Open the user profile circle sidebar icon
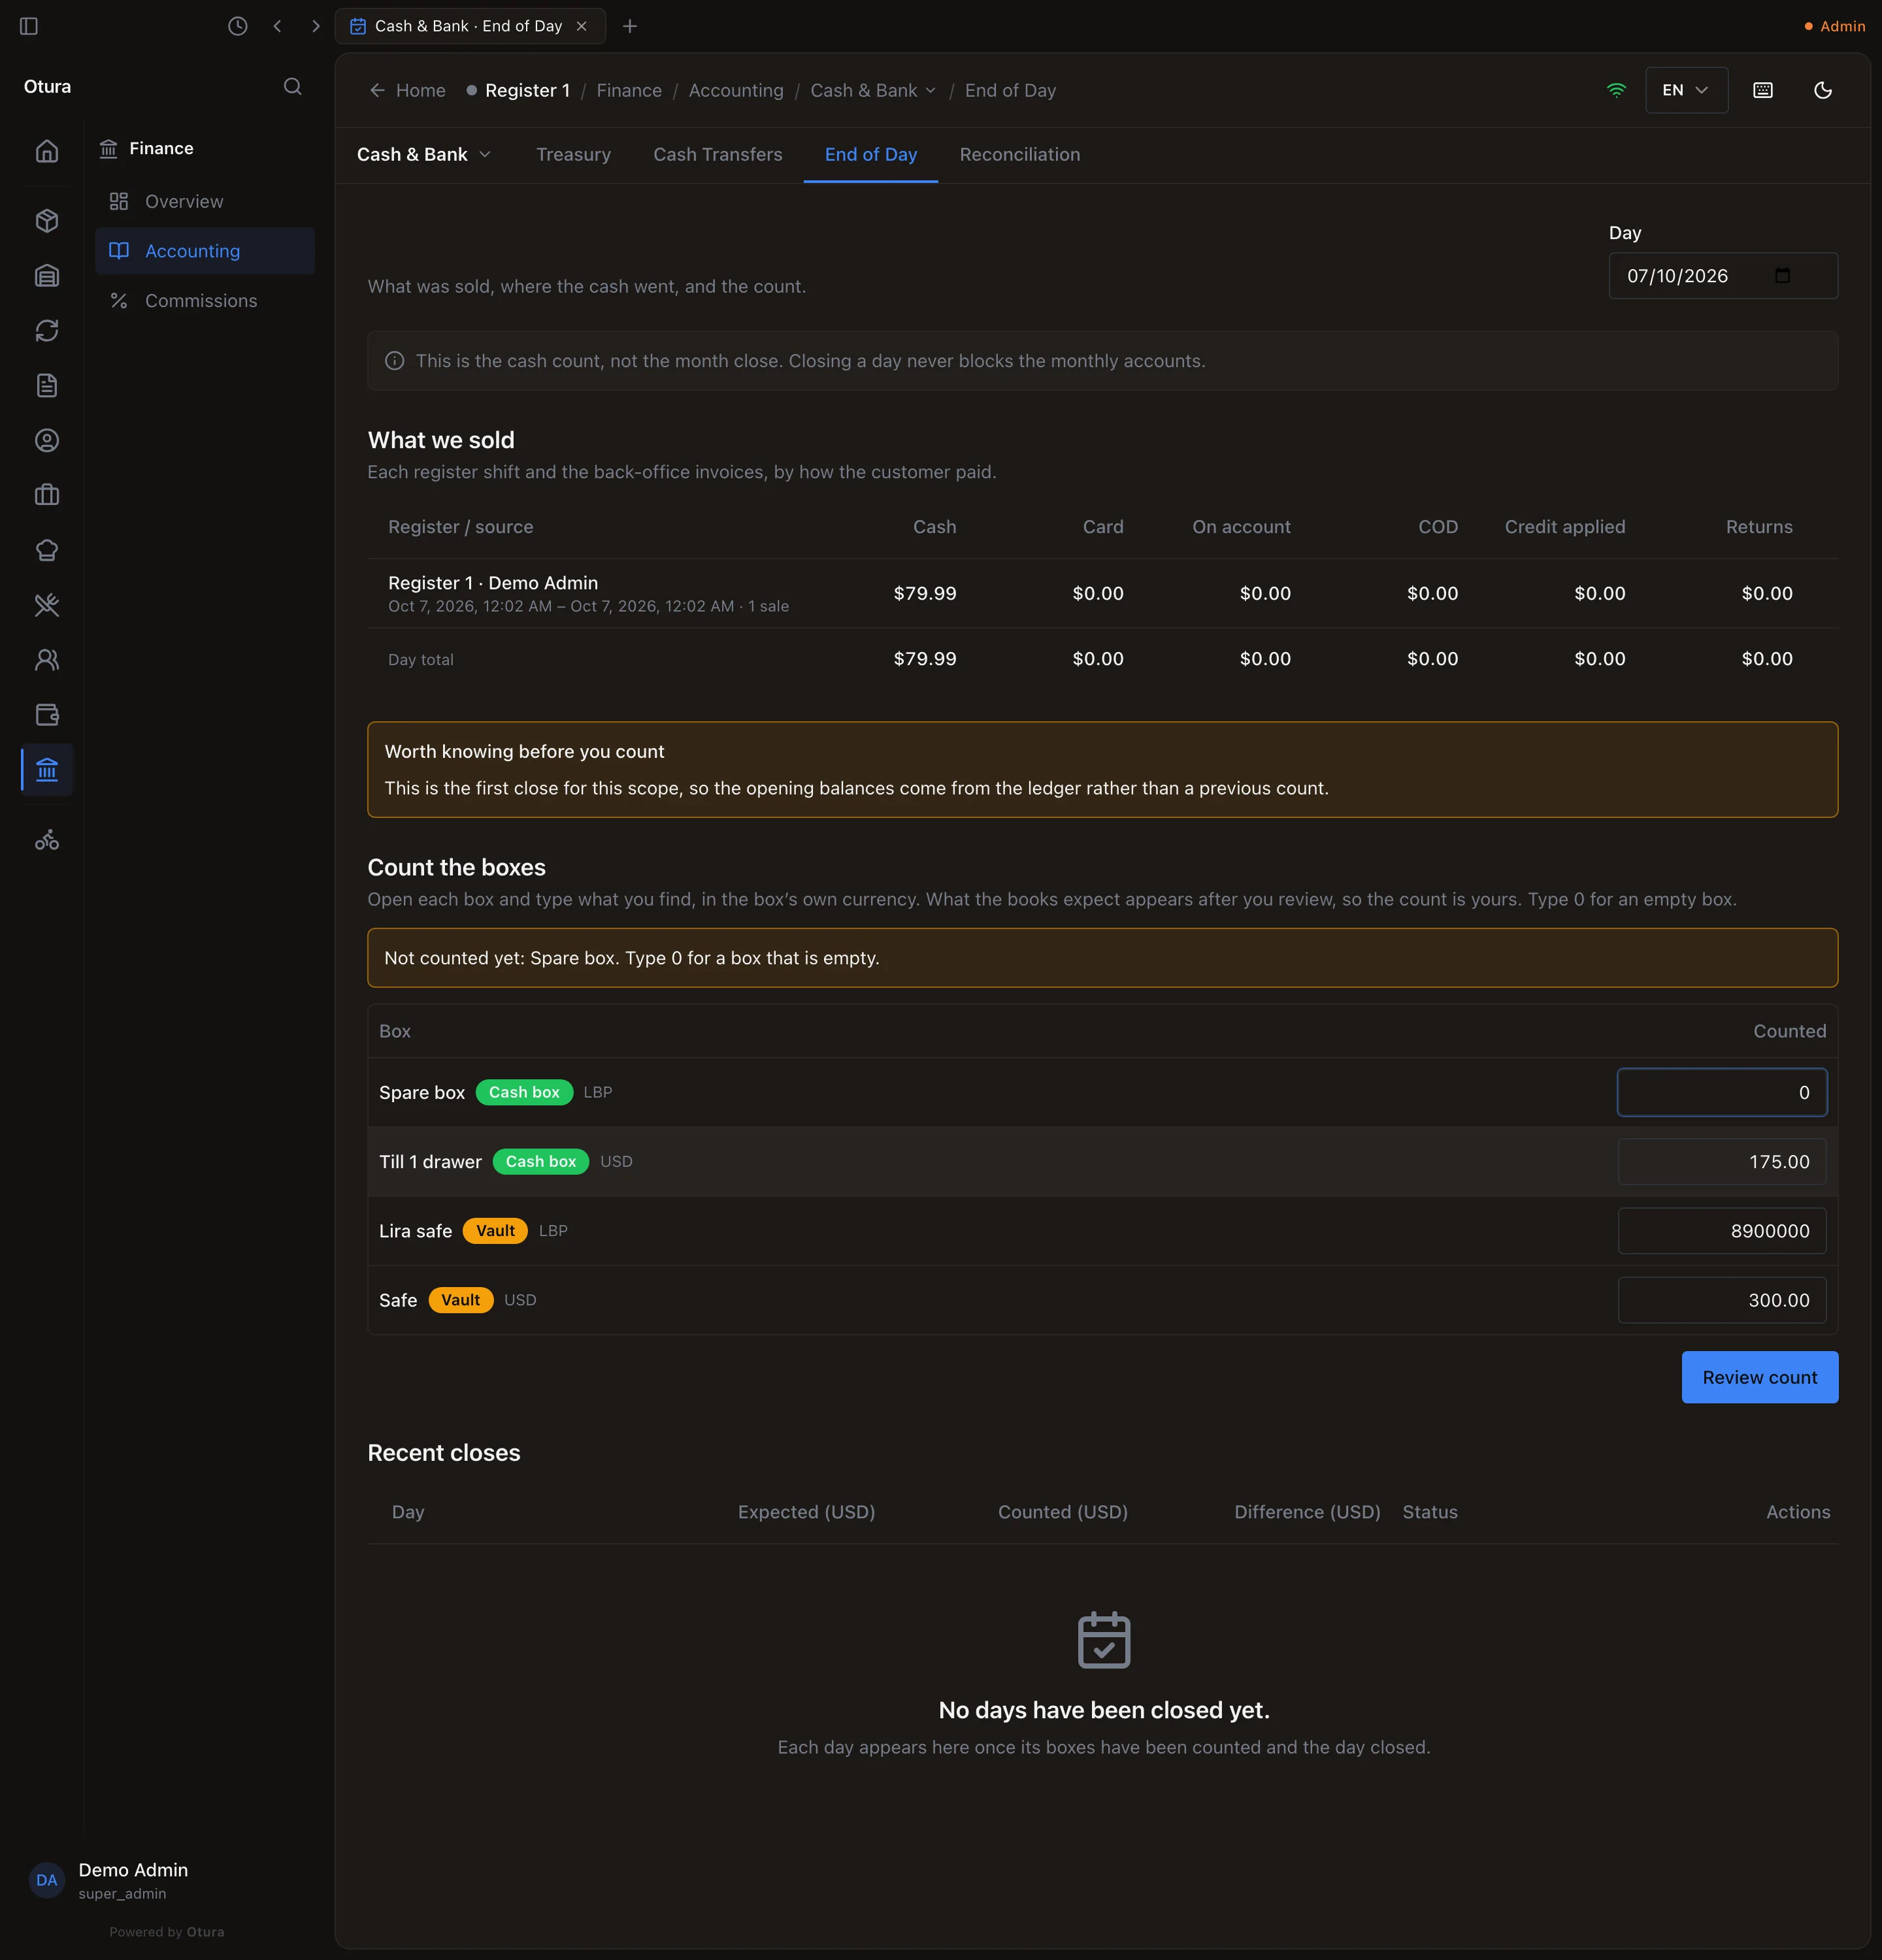This screenshot has height=1960, width=1882. 47,440
